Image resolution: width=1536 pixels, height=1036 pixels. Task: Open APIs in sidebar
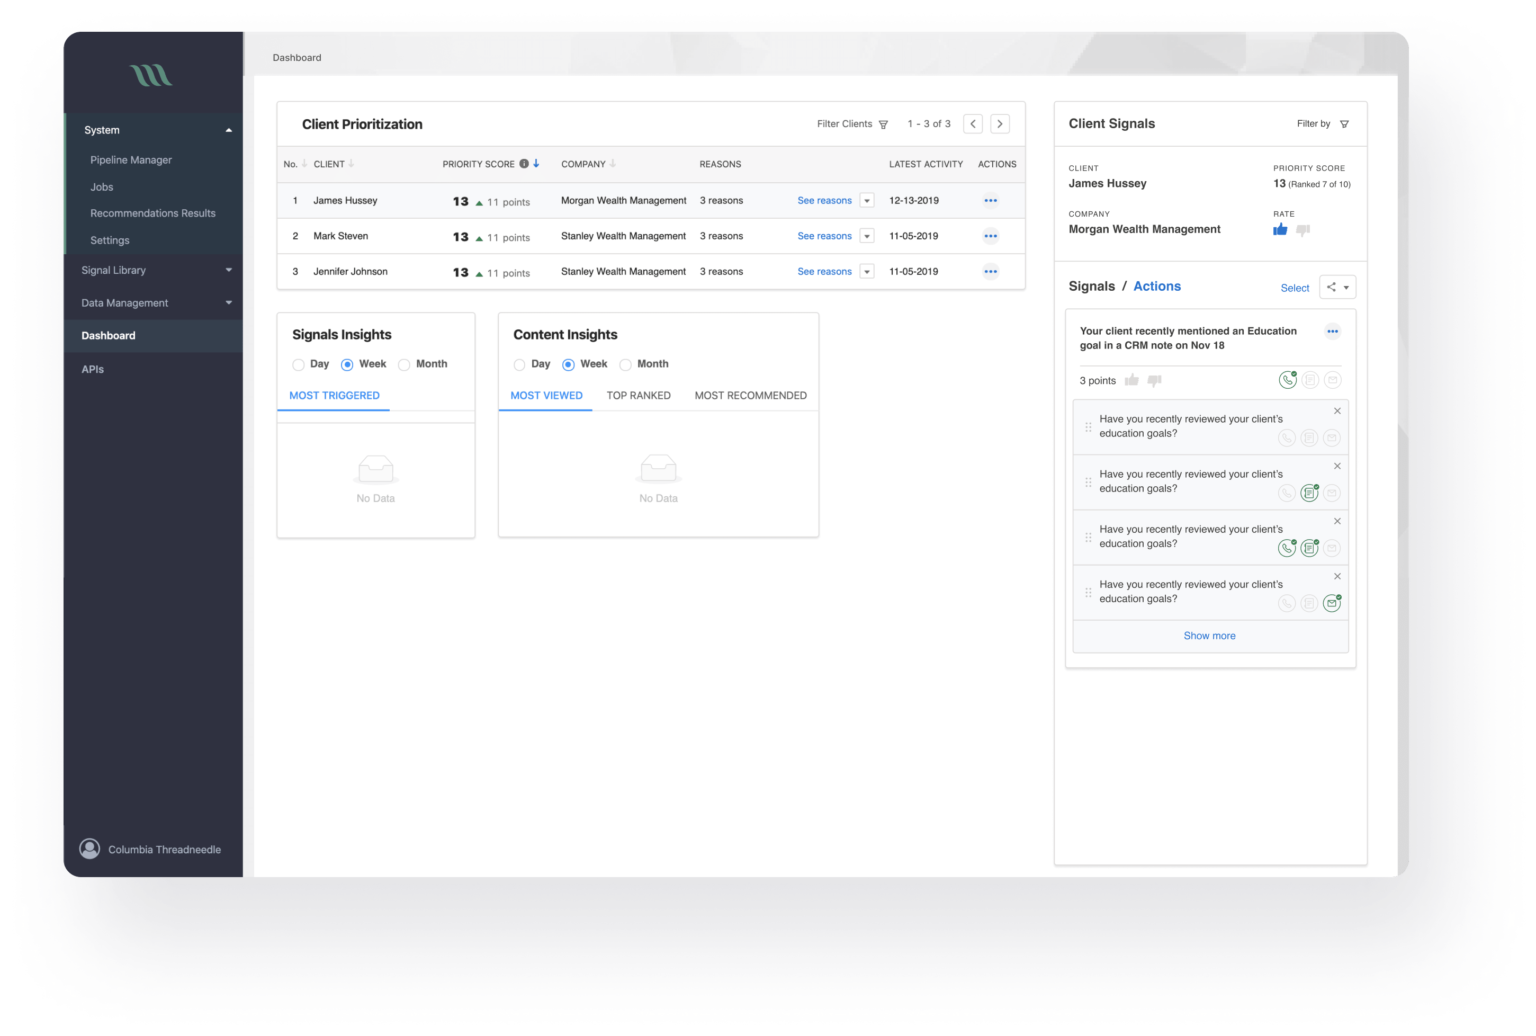point(93,369)
